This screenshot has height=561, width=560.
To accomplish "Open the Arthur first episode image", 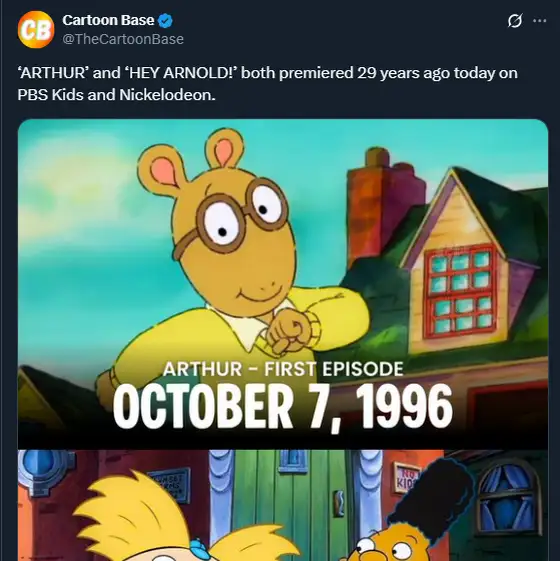I will pos(283,284).
